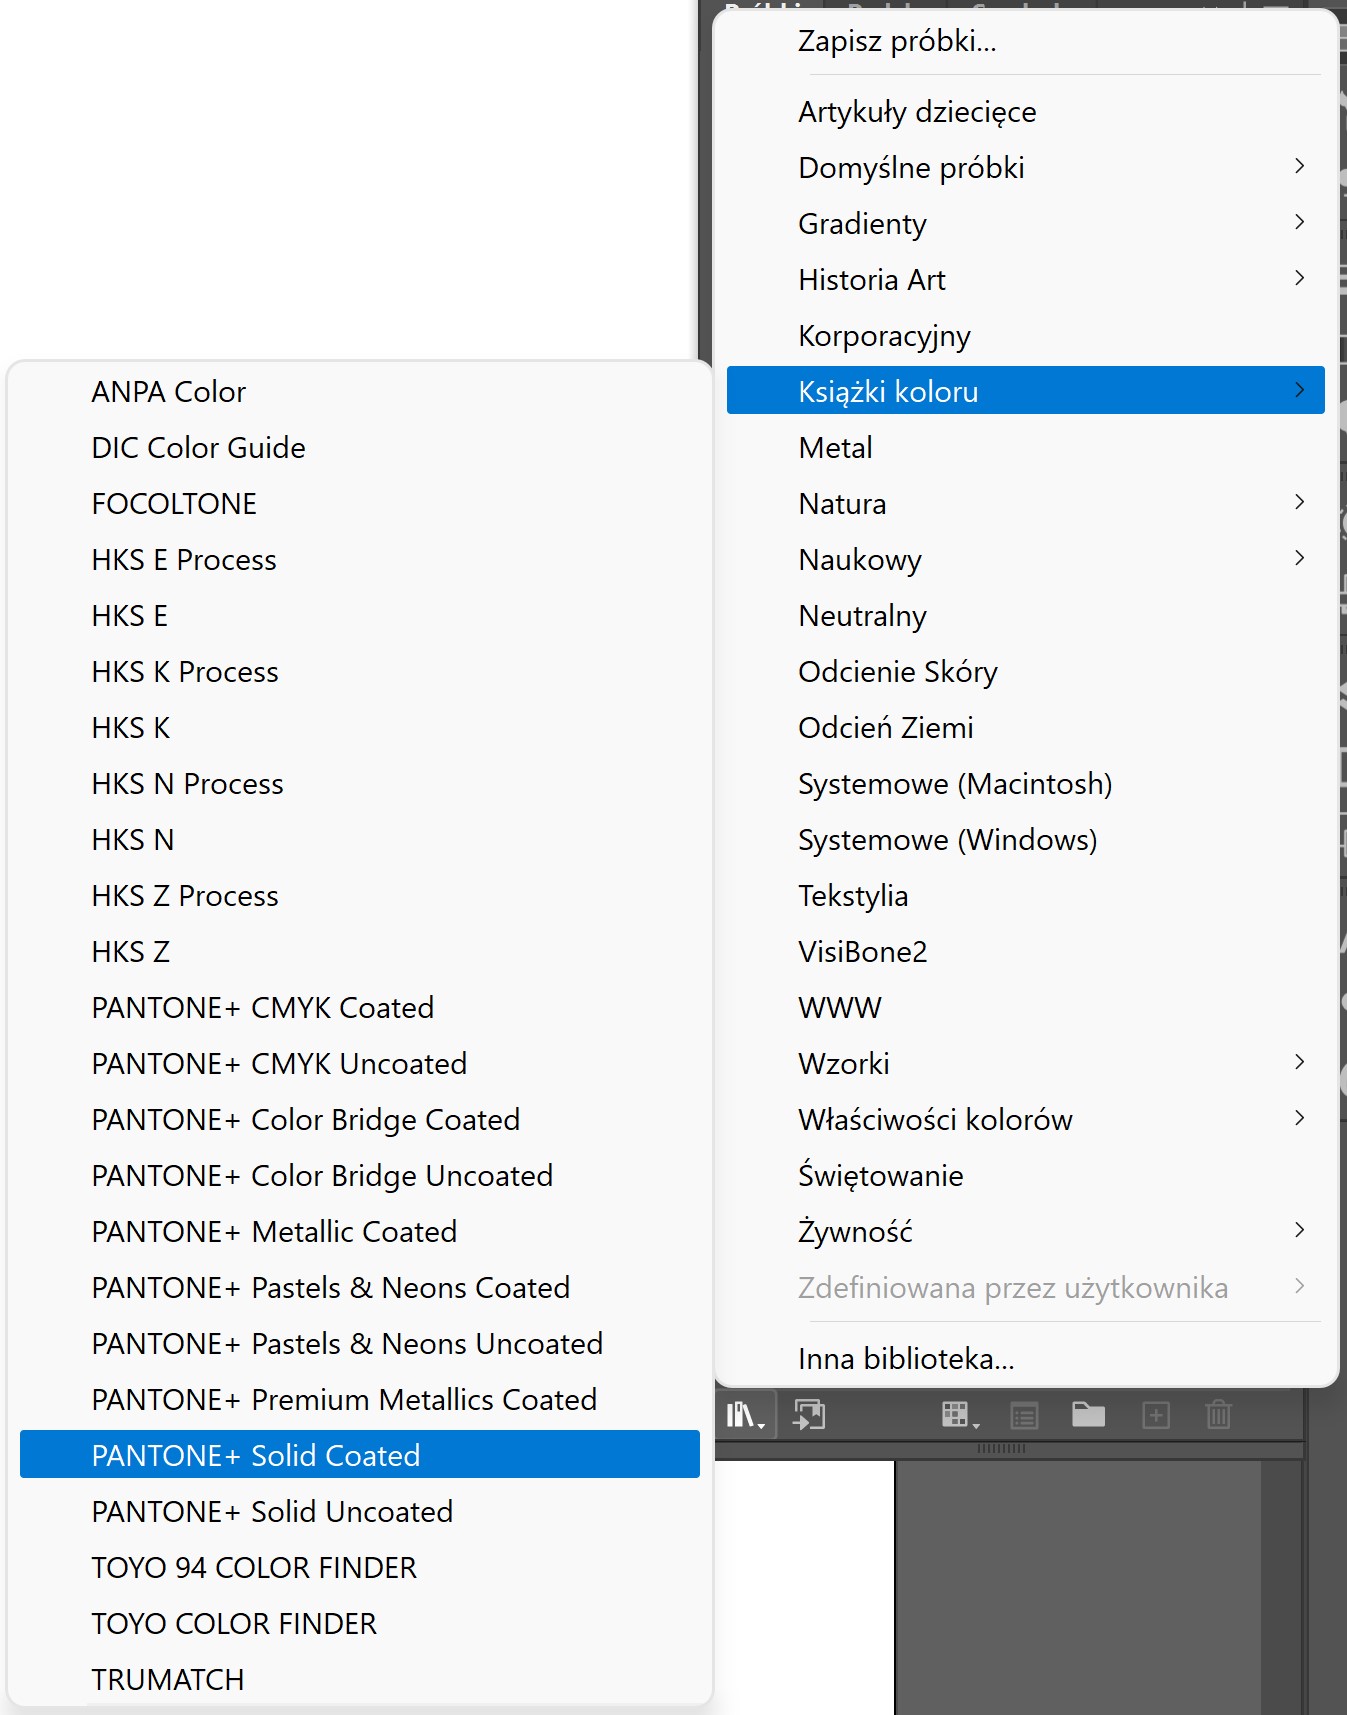Choose Inna biblioteka… menu entry
Image resolution: width=1347 pixels, height=1715 pixels.
pyautogui.click(x=1025, y=1359)
